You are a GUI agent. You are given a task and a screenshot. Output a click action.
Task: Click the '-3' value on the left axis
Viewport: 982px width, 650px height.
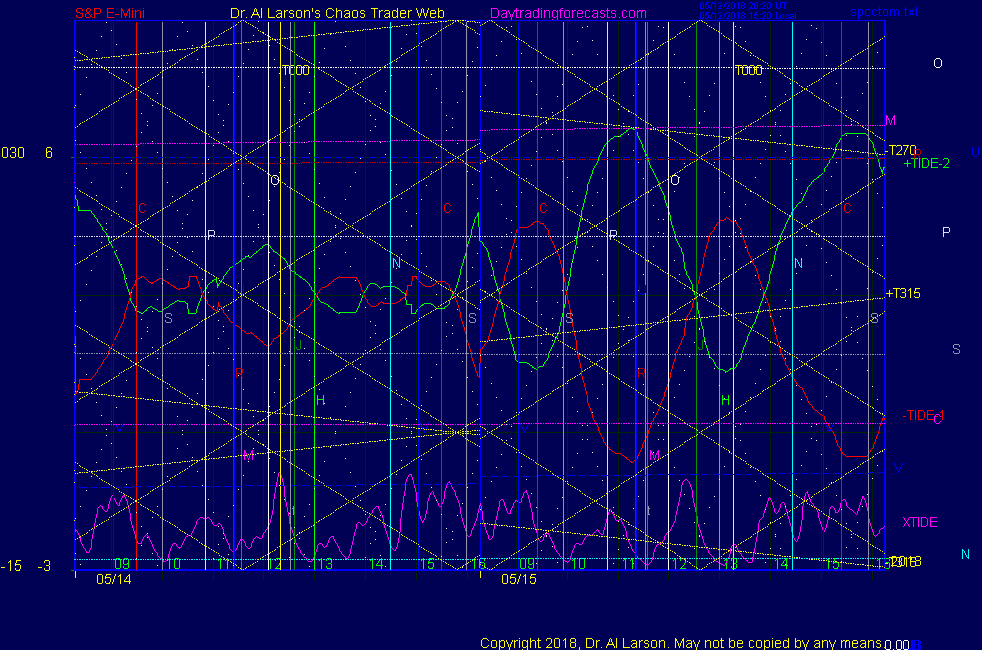point(44,566)
